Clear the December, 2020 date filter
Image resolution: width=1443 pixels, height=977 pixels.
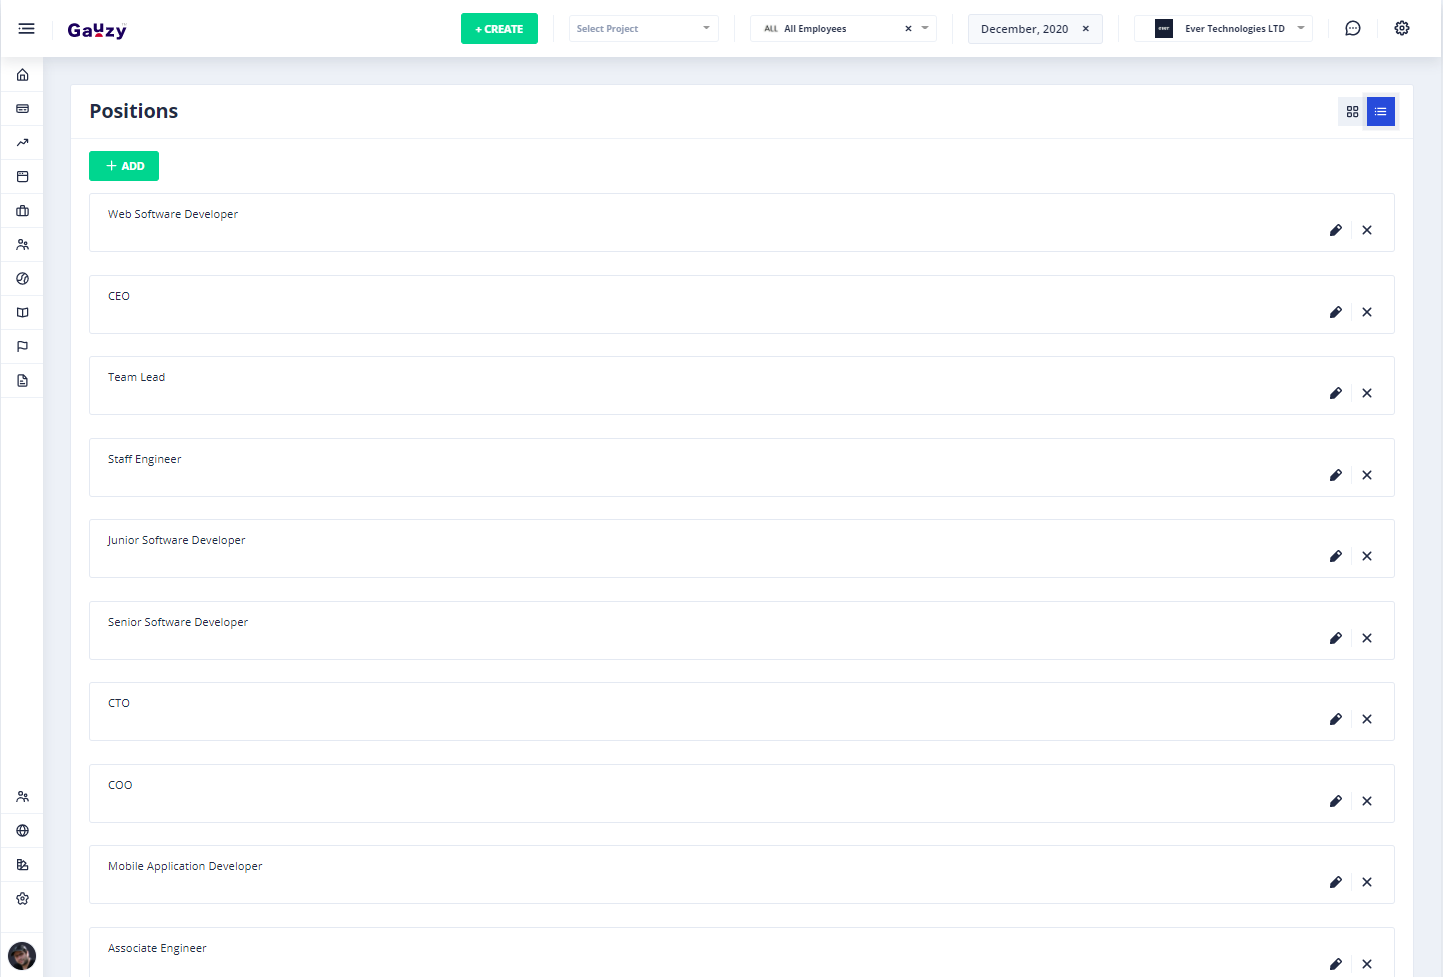point(1085,29)
